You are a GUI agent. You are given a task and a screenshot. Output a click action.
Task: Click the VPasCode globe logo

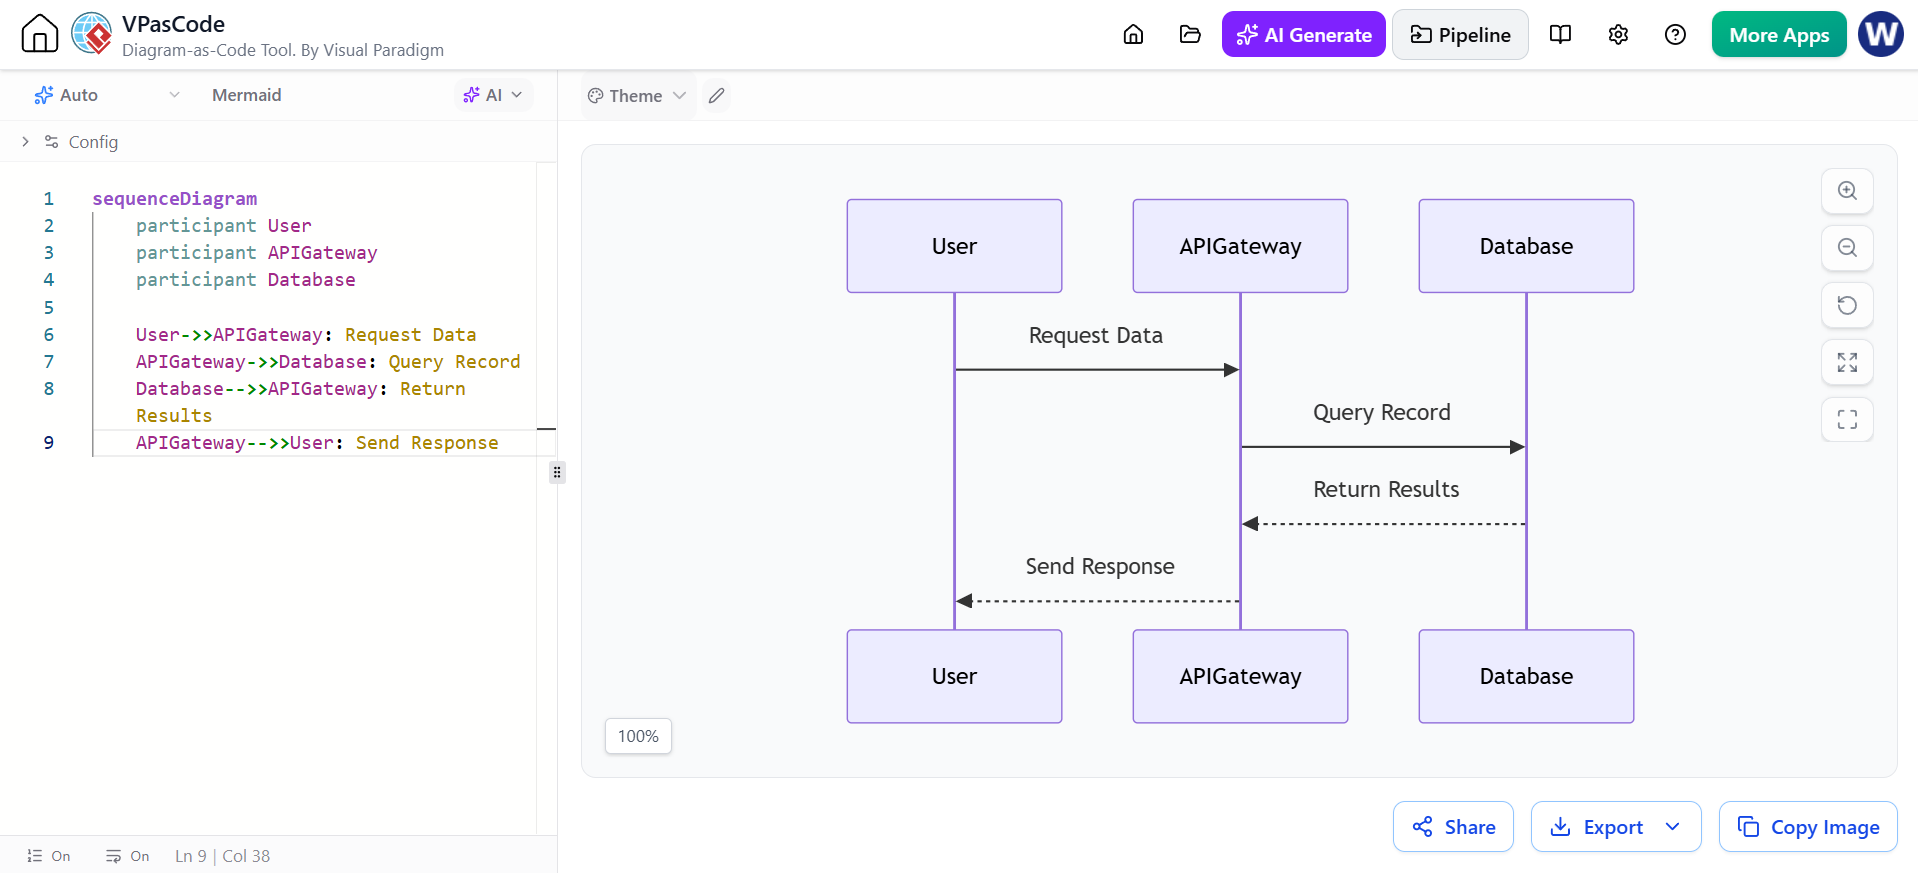tap(92, 33)
